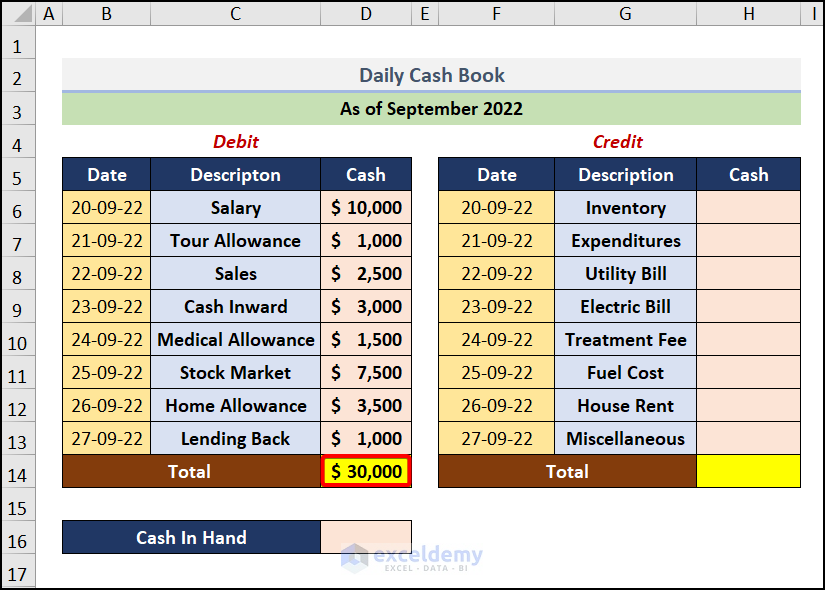Select the Home Allowance cell
The width and height of the screenshot is (825, 590).
235,406
